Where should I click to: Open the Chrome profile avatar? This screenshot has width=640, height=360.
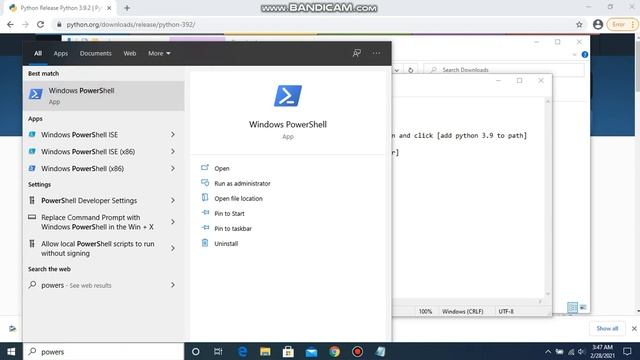pyautogui.click(x=598, y=24)
